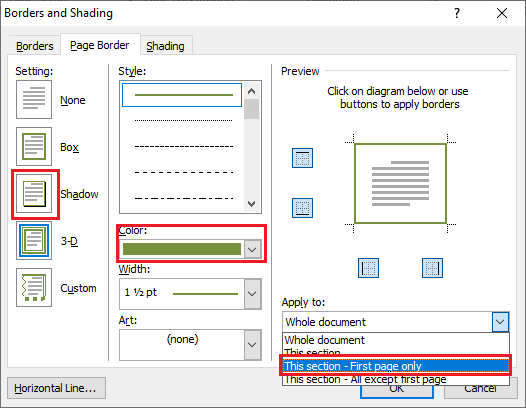Toggle the right border preview button
The height and width of the screenshot is (408, 526).
click(x=432, y=268)
